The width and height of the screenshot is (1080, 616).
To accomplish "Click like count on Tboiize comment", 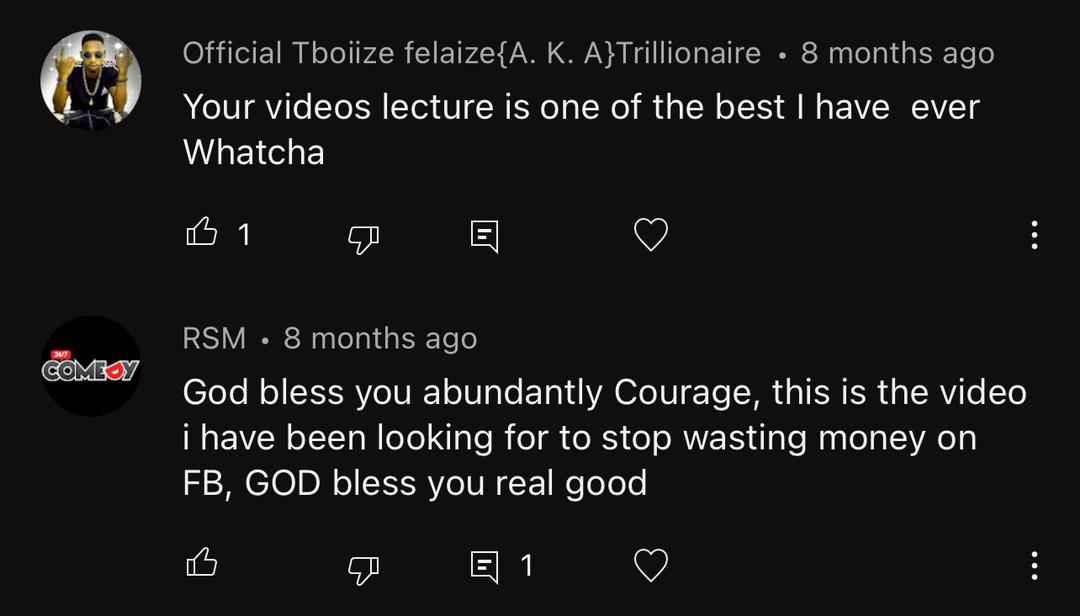I will tap(243, 235).
